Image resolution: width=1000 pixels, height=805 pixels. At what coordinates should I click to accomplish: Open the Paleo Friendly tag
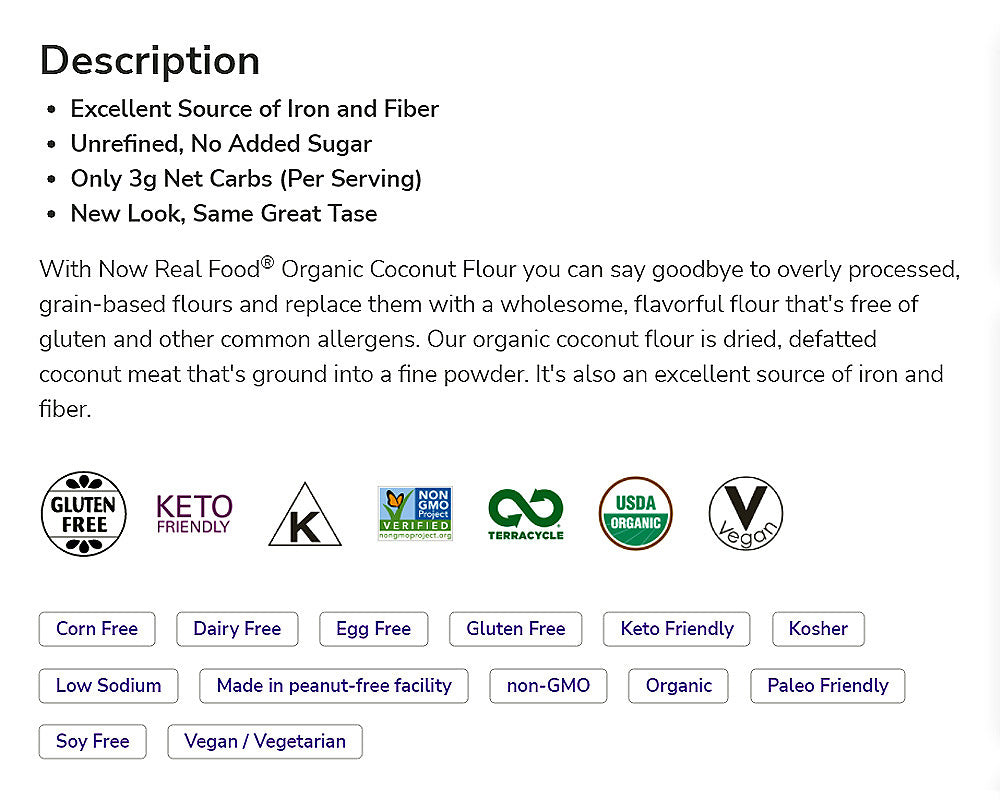click(827, 686)
